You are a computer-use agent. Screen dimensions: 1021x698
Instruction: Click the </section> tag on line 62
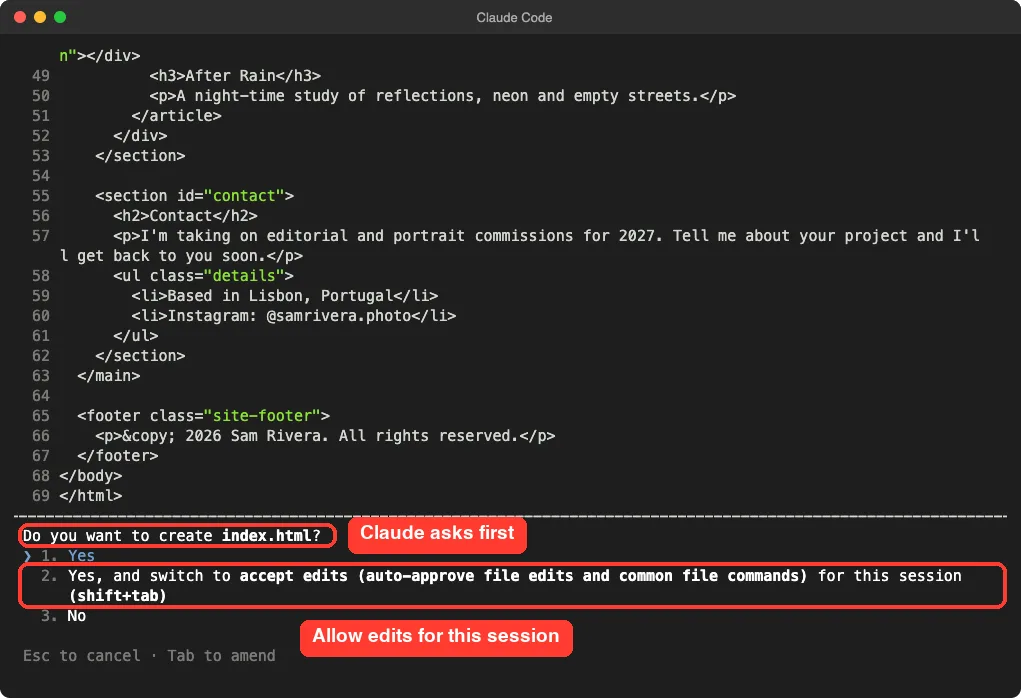pyautogui.click(x=140, y=356)
